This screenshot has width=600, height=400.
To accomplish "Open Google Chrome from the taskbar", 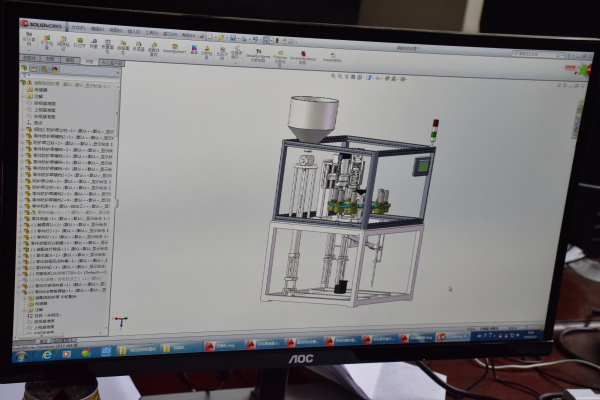I will pos(86,352).
